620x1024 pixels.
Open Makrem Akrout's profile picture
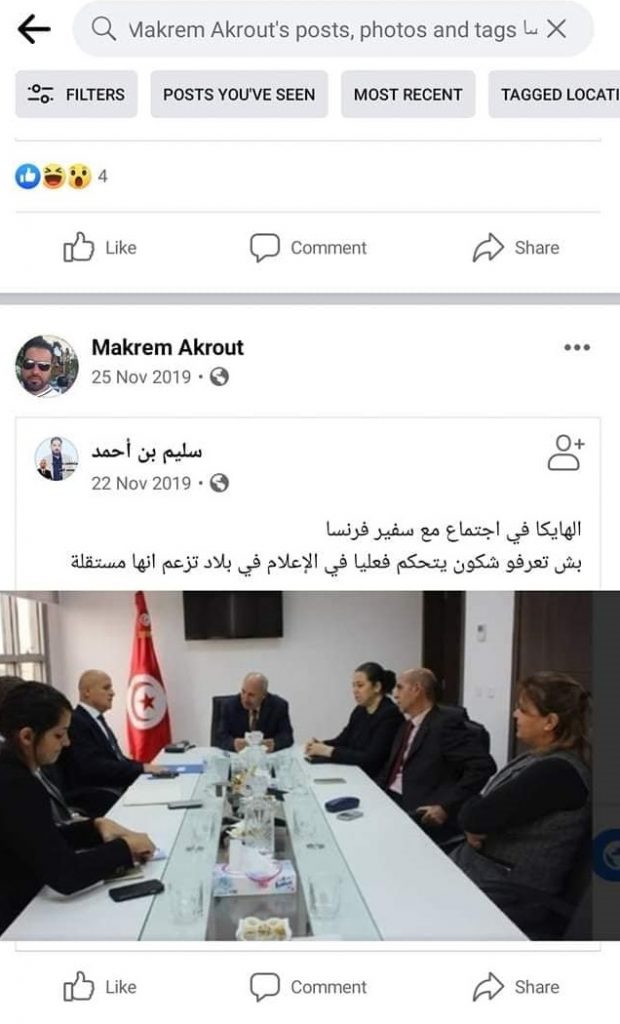click(x=46, y=366)
